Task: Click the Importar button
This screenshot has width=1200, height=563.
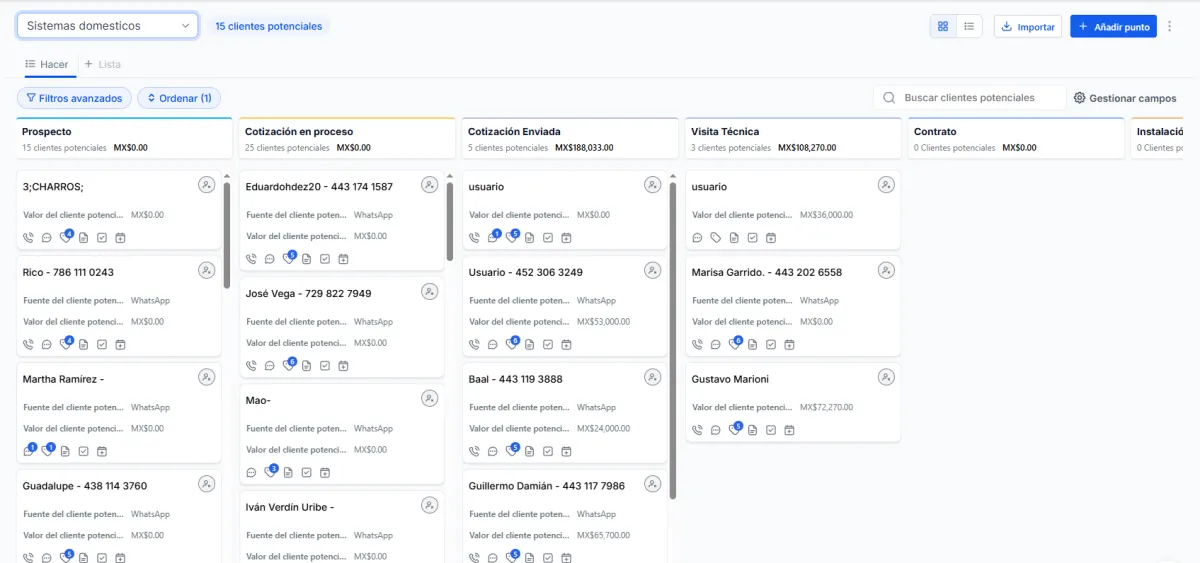Action: point(1028,27)
